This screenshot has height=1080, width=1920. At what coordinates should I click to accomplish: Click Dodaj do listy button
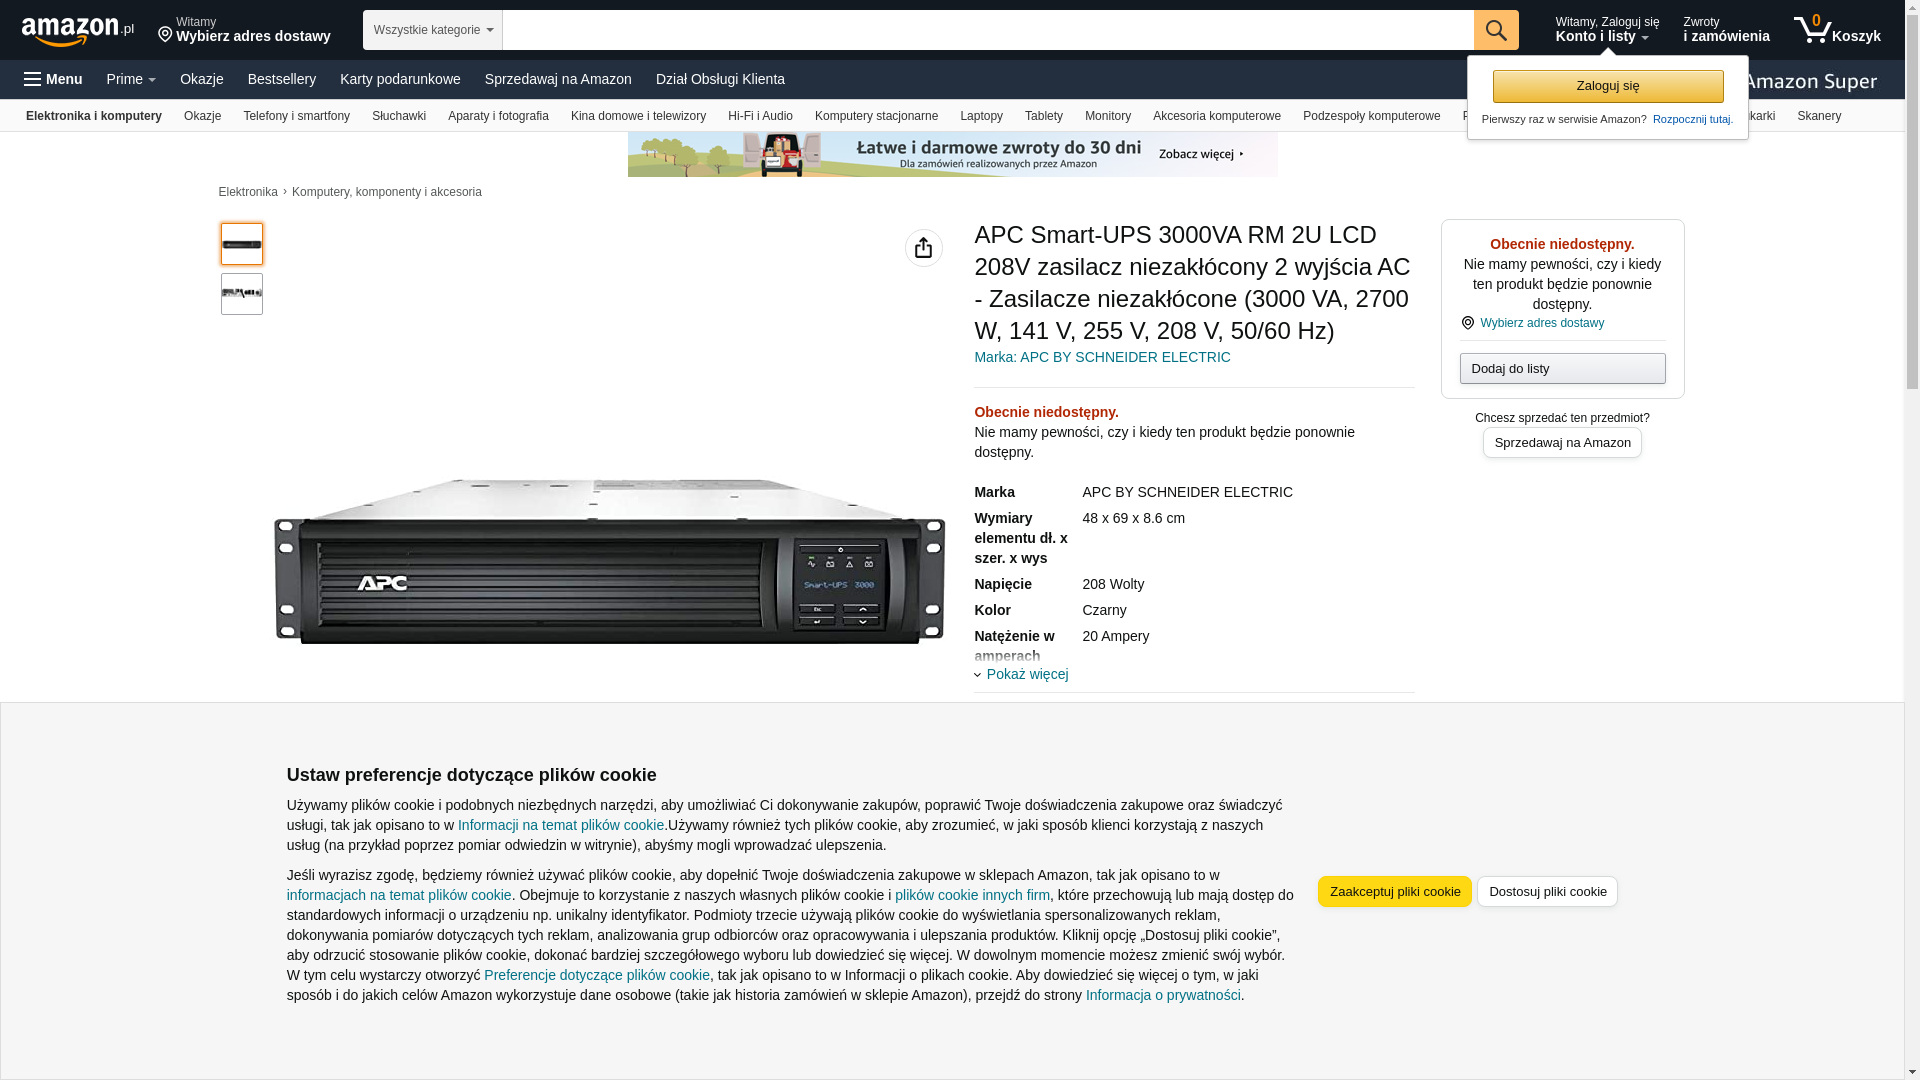[1561, 368]
